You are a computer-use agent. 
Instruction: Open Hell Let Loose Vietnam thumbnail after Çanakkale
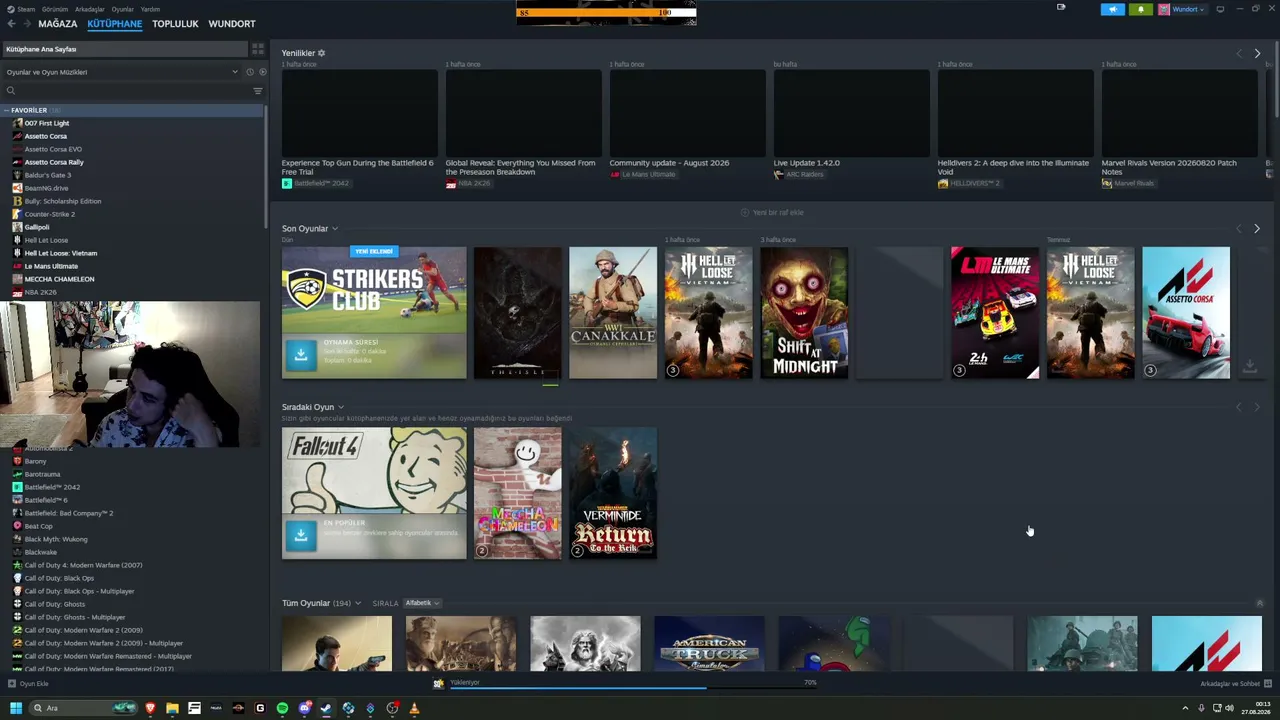tap(708, 313)
